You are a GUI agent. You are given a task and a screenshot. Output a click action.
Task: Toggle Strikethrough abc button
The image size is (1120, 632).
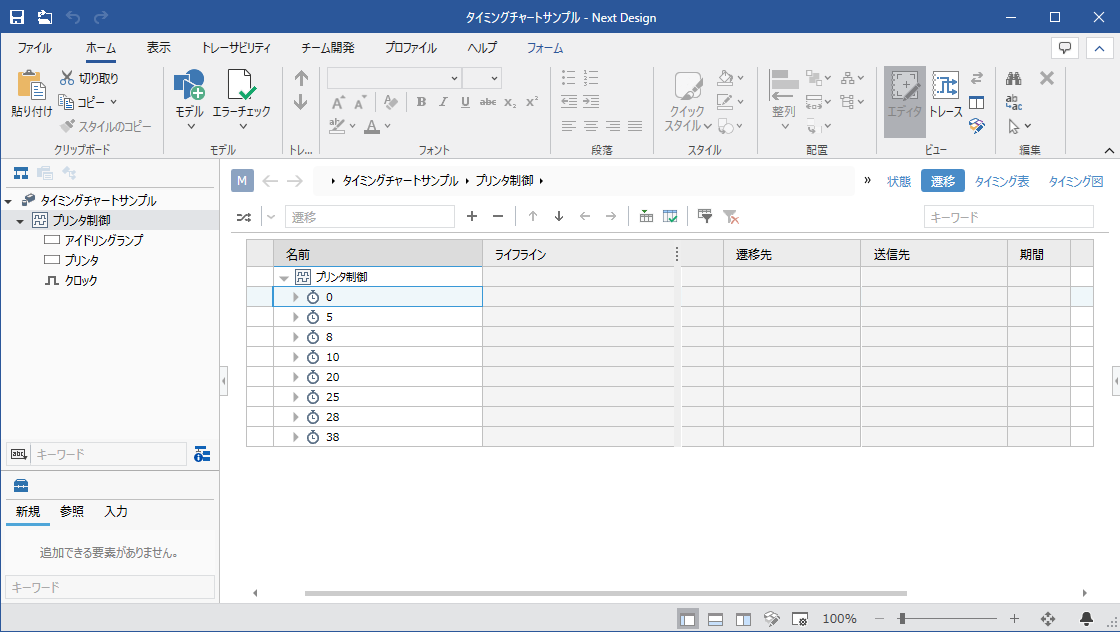(488, 102)
